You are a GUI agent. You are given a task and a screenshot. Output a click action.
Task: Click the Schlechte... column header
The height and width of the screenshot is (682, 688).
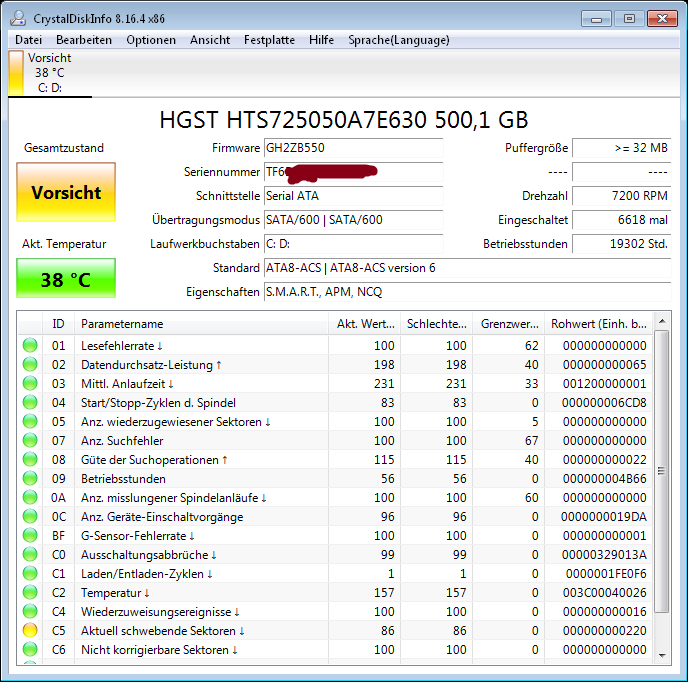pyautogui.click(x=437, y=324)
